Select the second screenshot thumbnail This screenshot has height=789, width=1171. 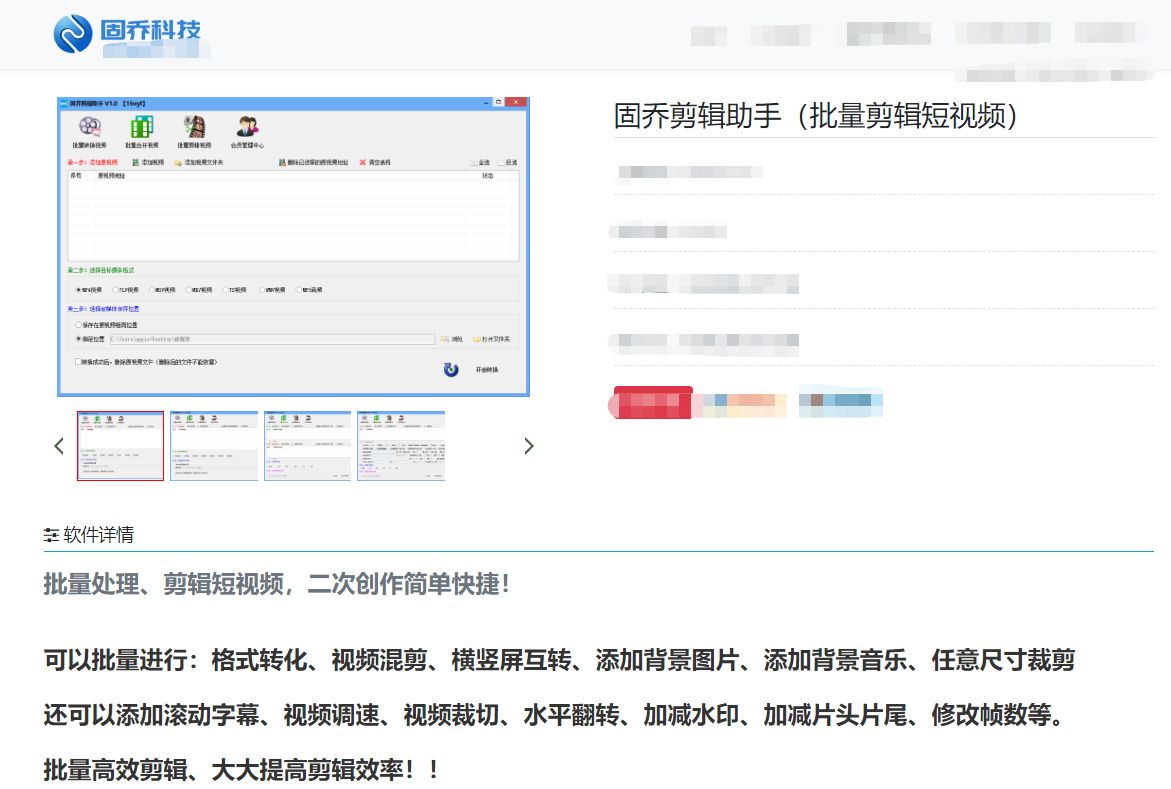pos(214,446)
